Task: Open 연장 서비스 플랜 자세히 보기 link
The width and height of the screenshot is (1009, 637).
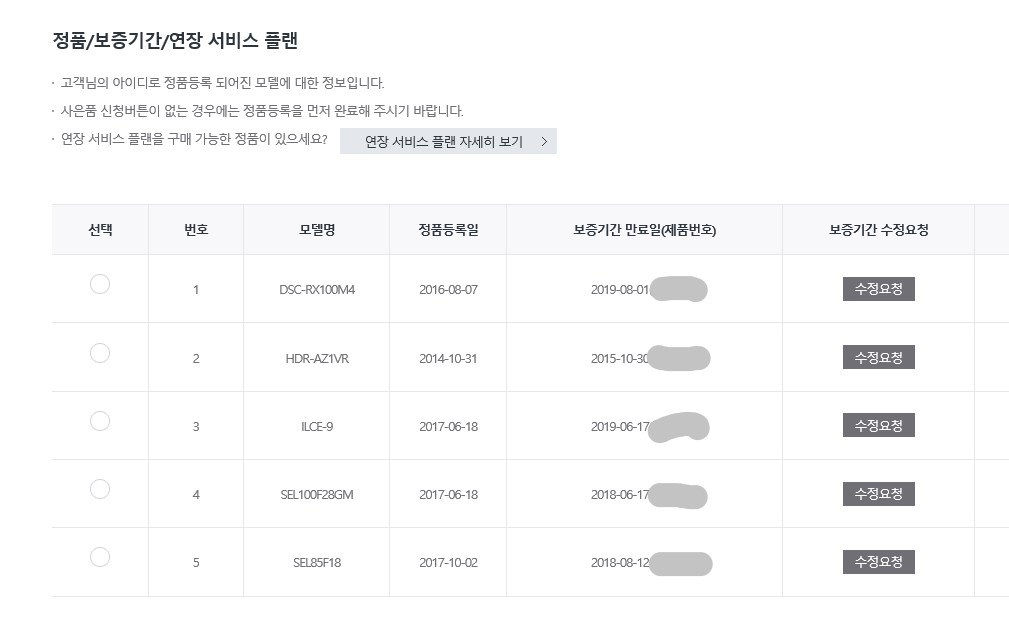Action: 448,141
